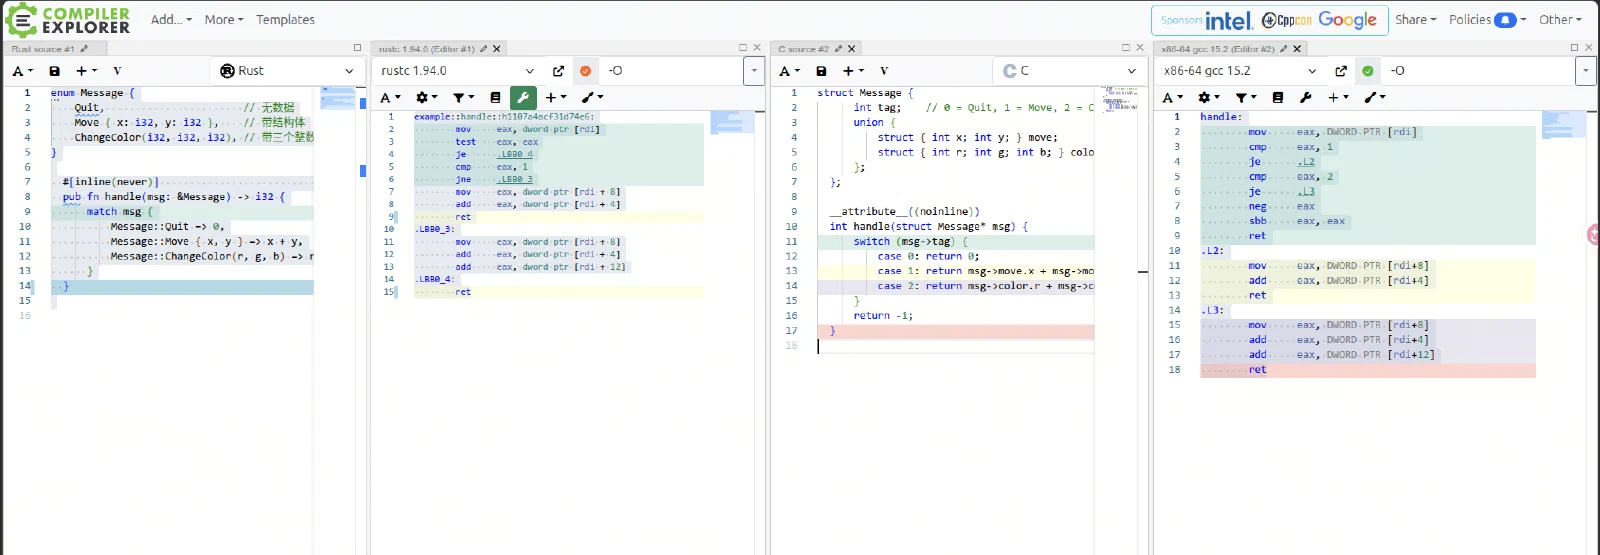Open C language selector dropdown
This screenshot has width=1600, height=555.
click(1070, 71)
